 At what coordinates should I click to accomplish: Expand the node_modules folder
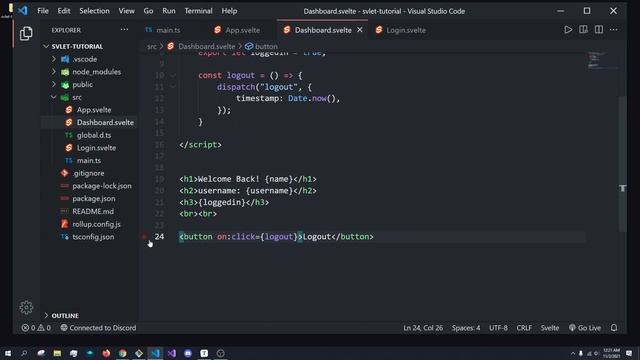click(53, 72)
